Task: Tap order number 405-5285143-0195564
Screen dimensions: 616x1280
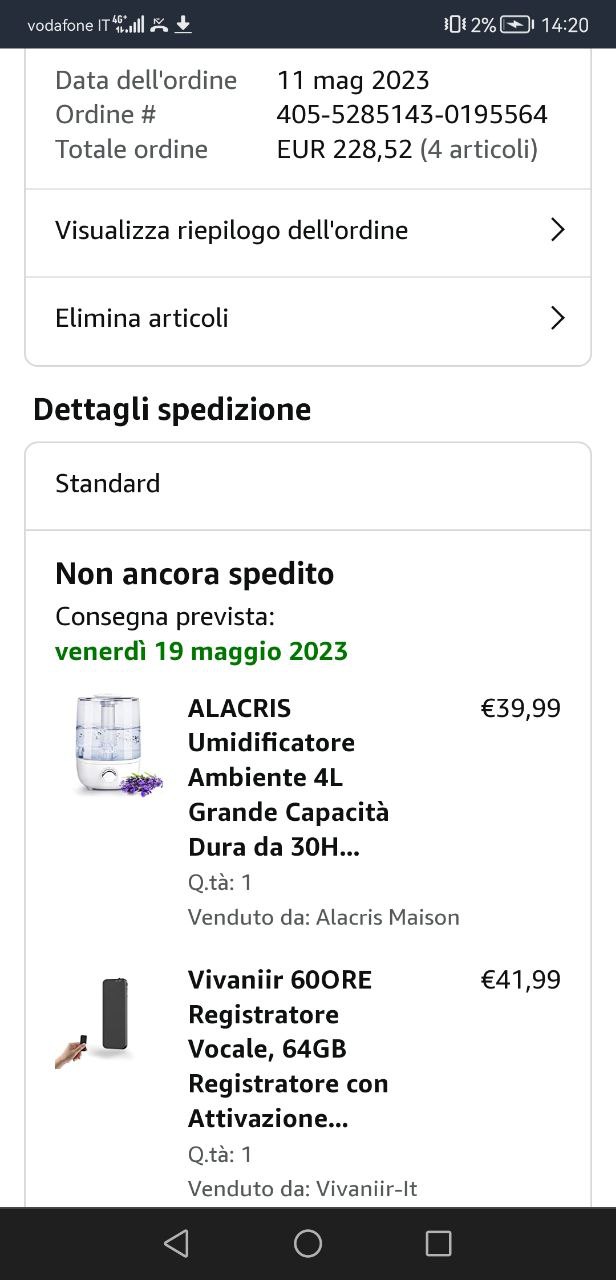Action: click(412, 115)
